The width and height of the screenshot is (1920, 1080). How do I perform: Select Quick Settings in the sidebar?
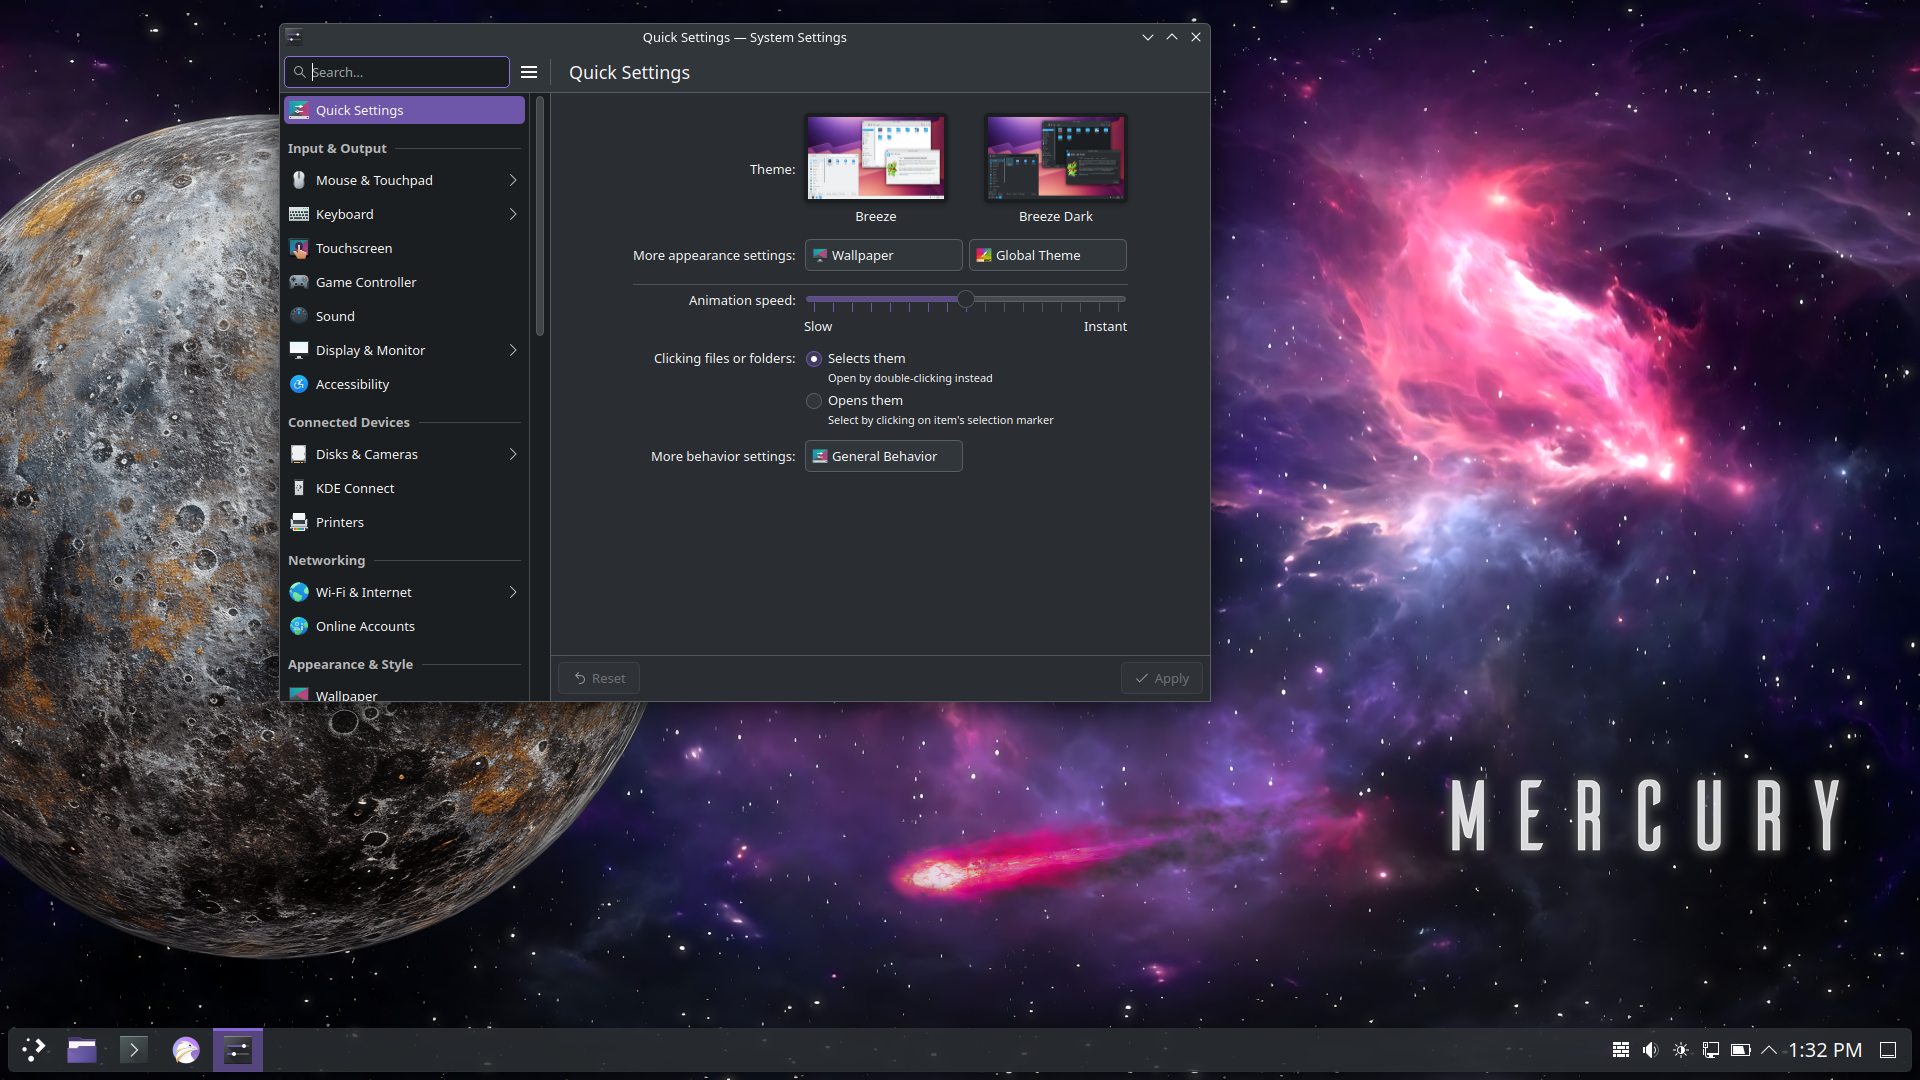(404, 110)
